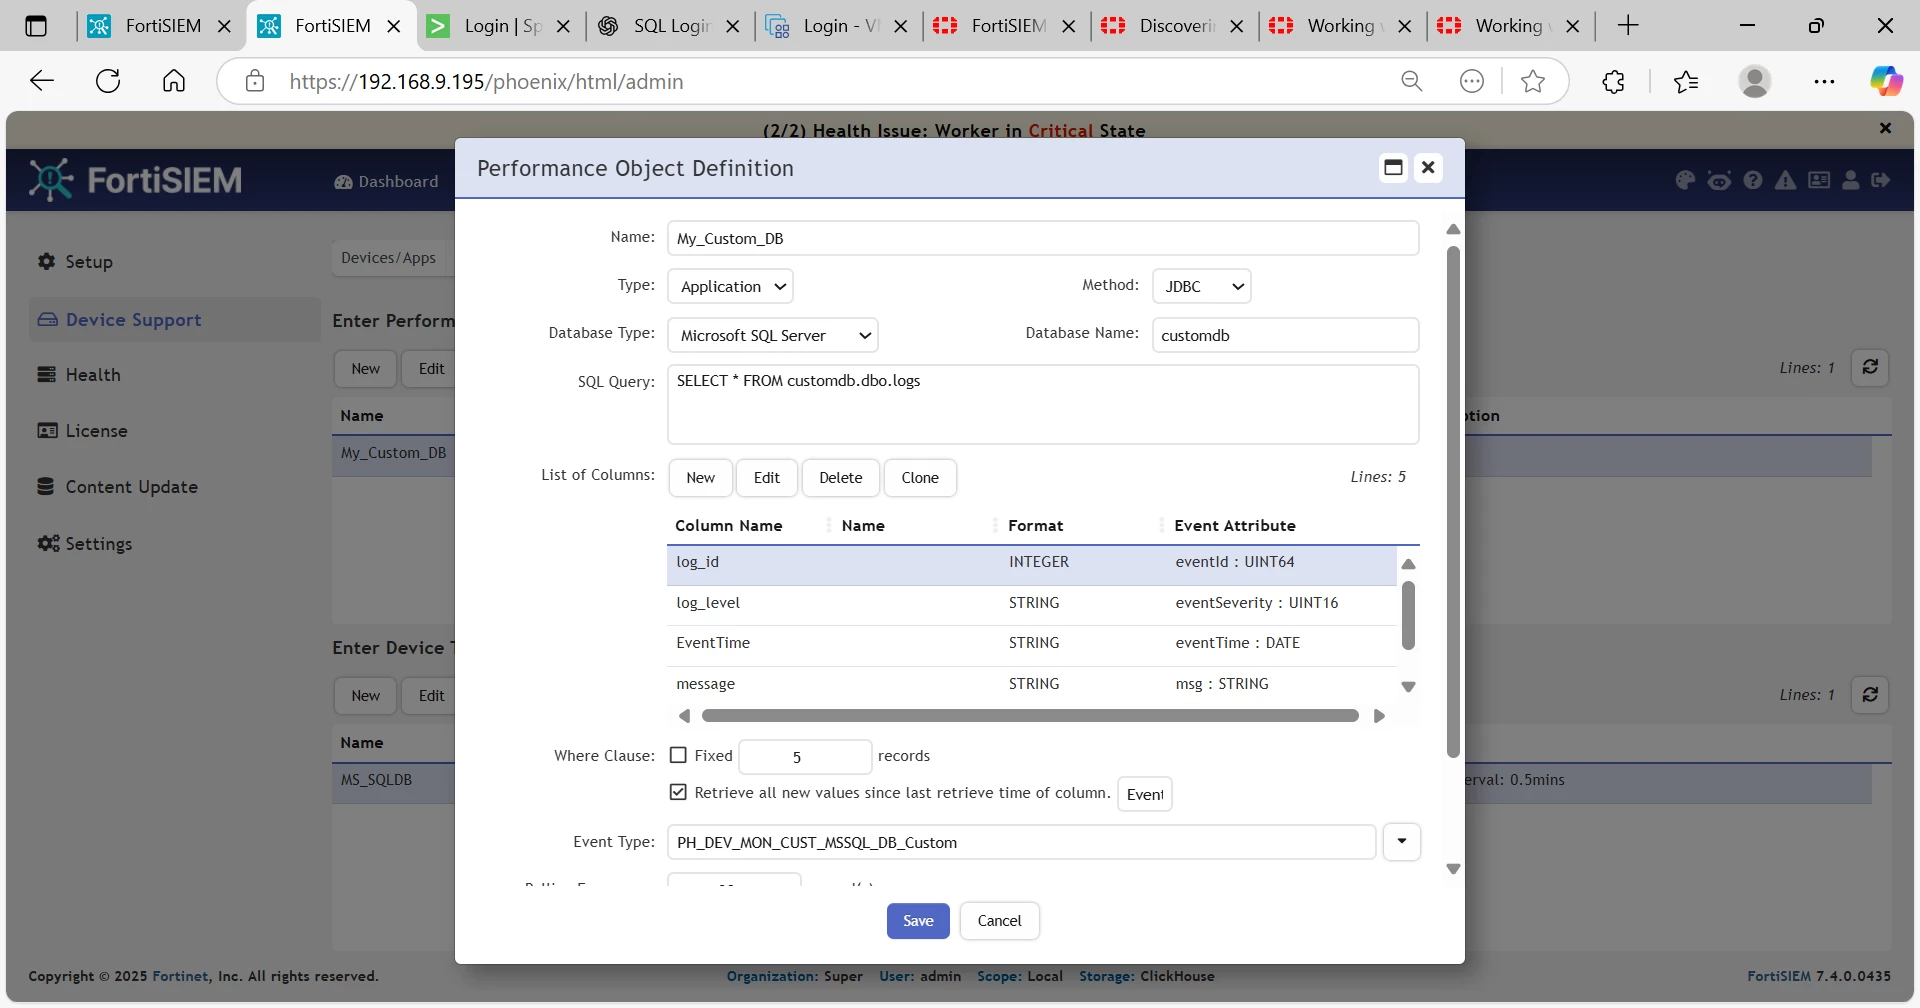
Task: Click the horizontal scrollbar of column list
Action: pyautogui.click(x=1030, y=716)
